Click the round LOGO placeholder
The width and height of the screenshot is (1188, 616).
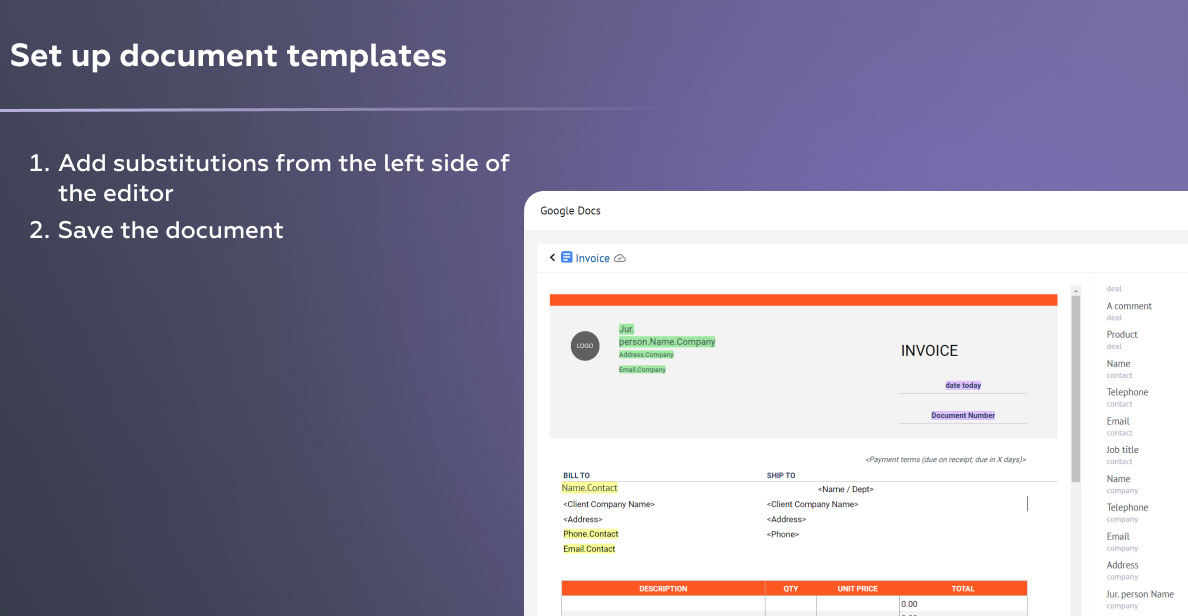[x=585, y=346]
